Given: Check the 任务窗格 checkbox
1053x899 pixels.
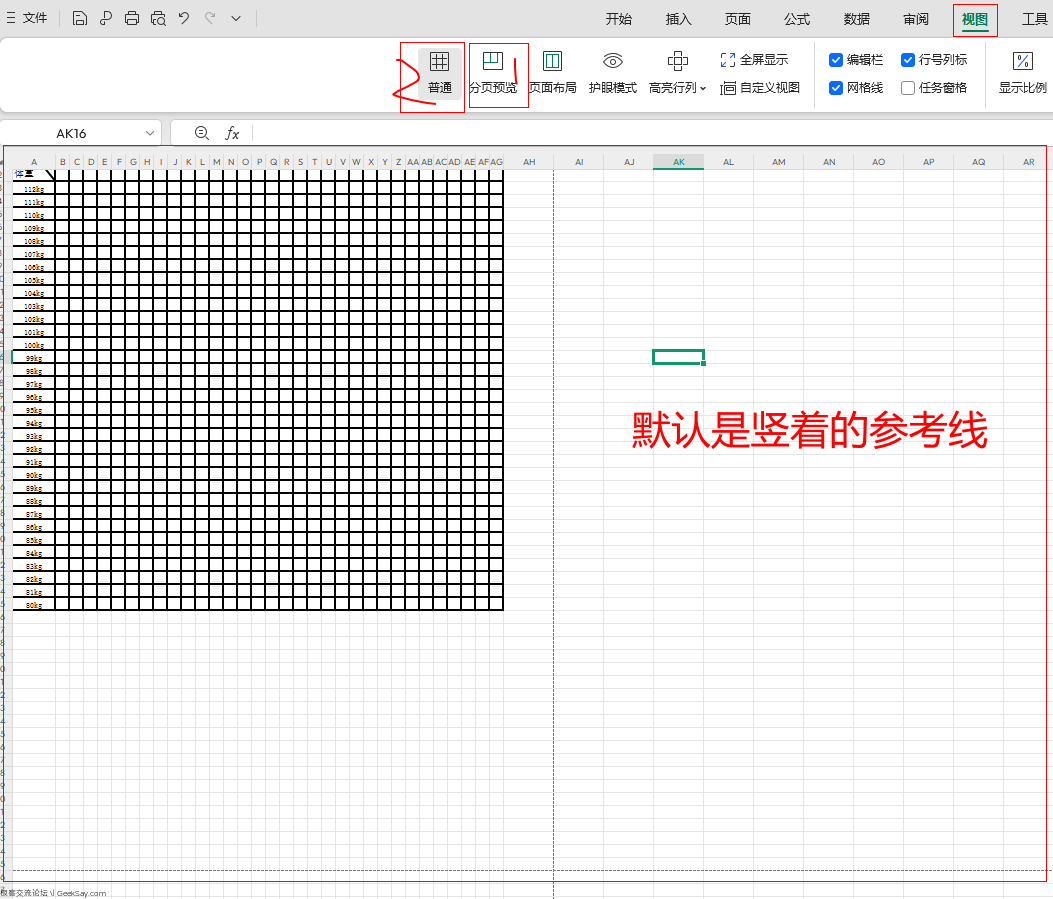Looking at the screenshot, I should click(x=908, y=88).
